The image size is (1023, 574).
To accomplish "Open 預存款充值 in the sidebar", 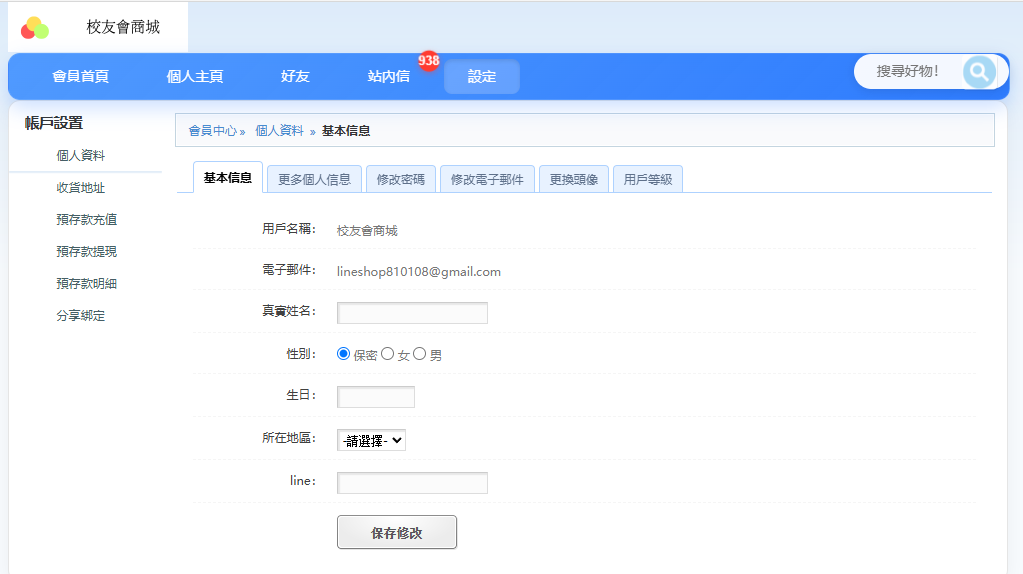I will click(87, 220).
